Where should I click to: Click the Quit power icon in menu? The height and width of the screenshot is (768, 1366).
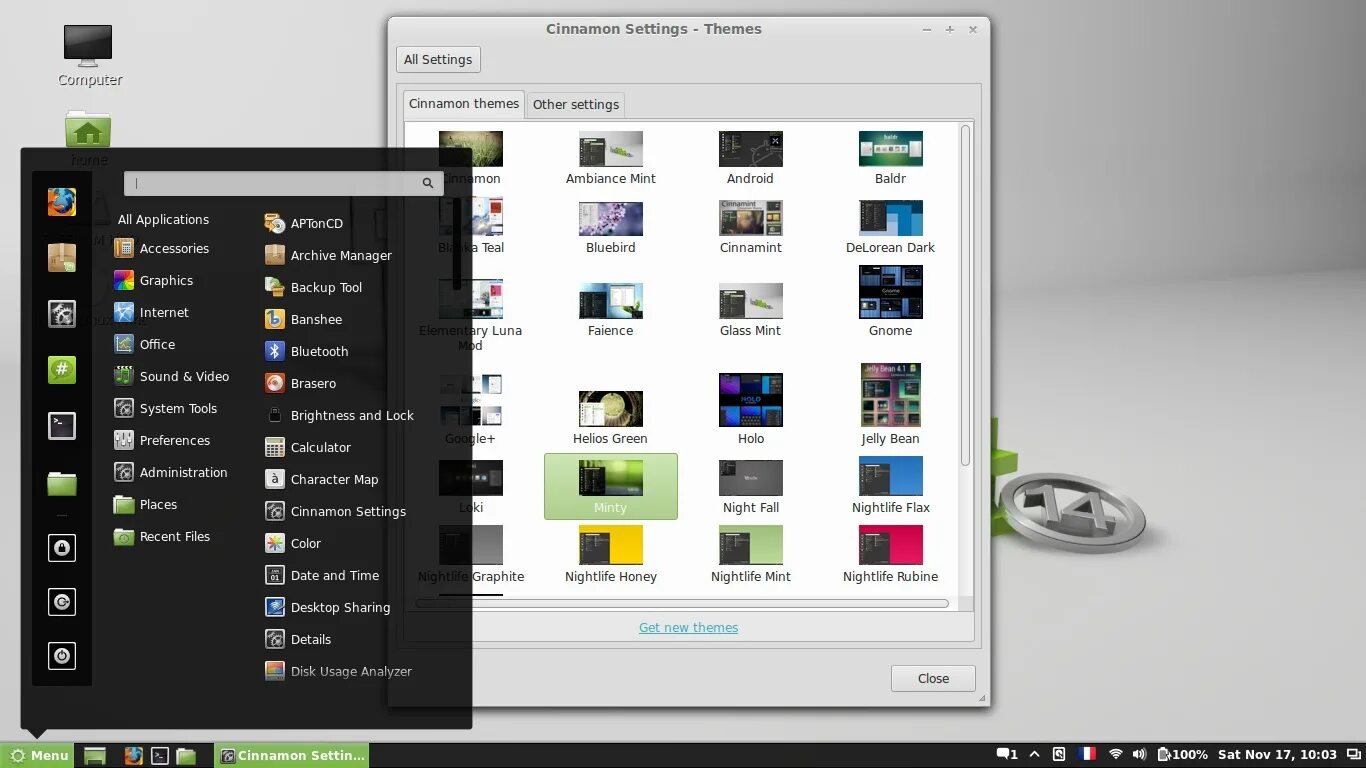pos(62,656)
